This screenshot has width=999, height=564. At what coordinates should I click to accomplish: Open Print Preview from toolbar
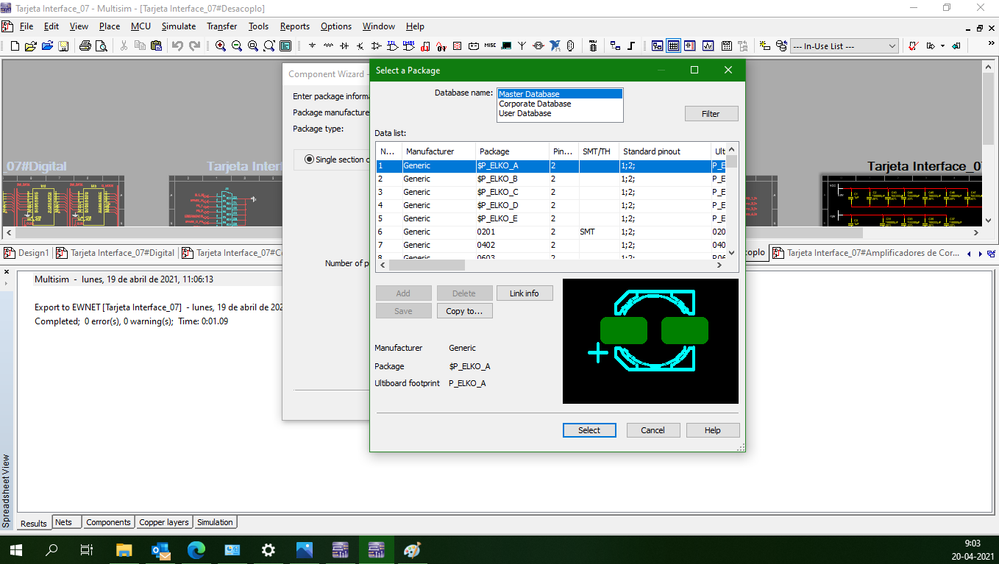point(101,46)
